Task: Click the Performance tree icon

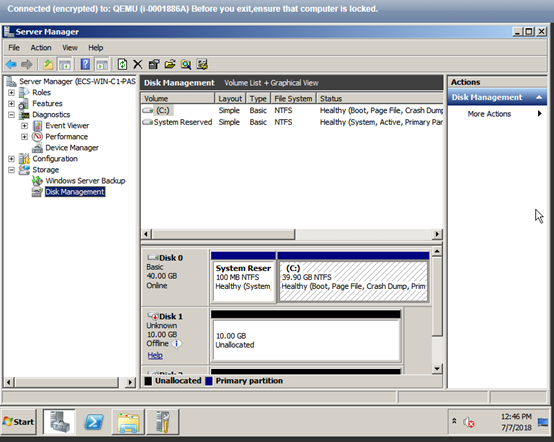Action: point(37,137)
